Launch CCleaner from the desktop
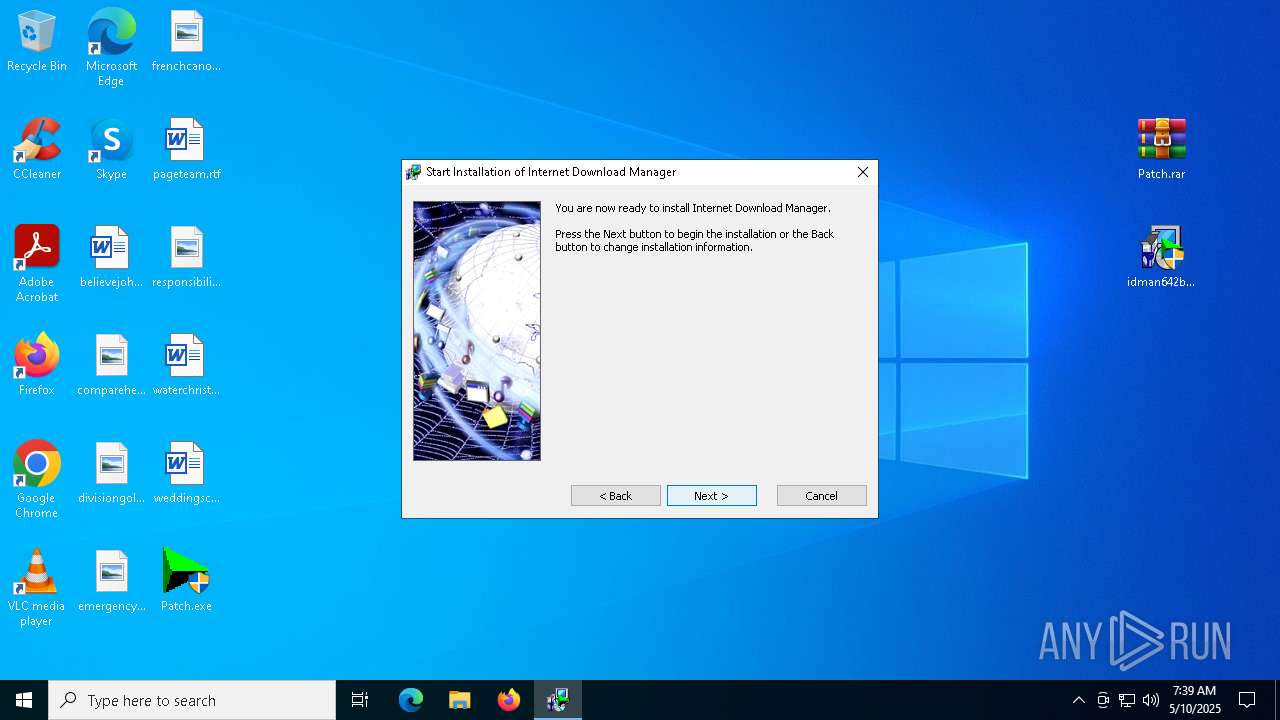The height and width of the screenshot is (720, 1280). pos(37,149)
